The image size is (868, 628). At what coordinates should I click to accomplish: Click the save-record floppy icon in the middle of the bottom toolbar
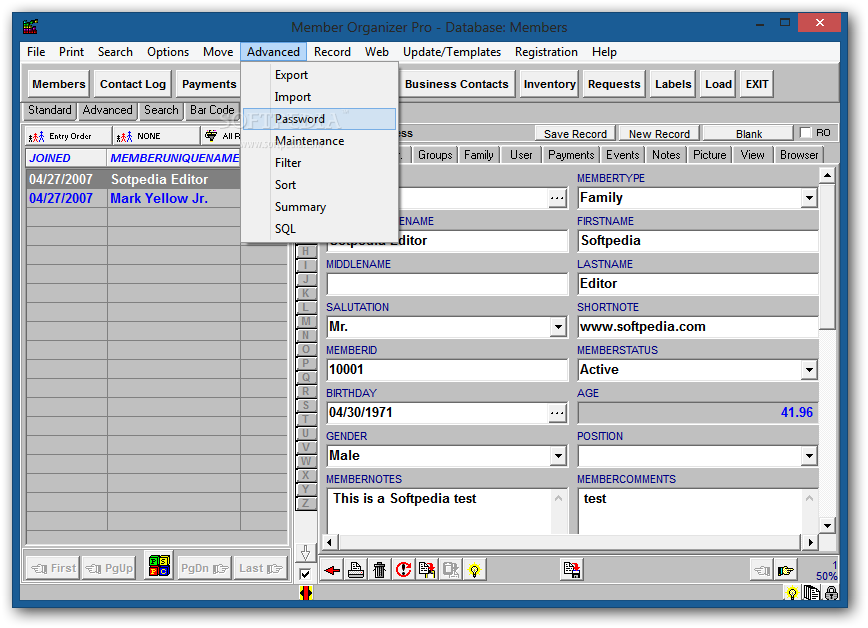click(572, 569)
